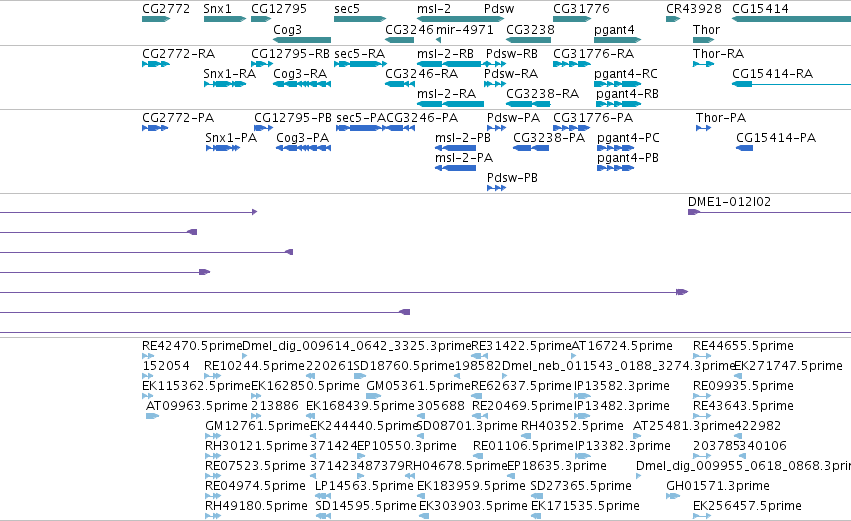
Task: Click the CG31776 gene feature
Action: point(572,19)
